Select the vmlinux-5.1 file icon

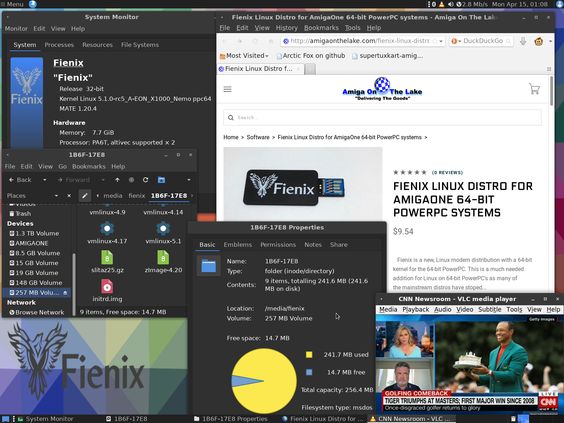[163, 228]
